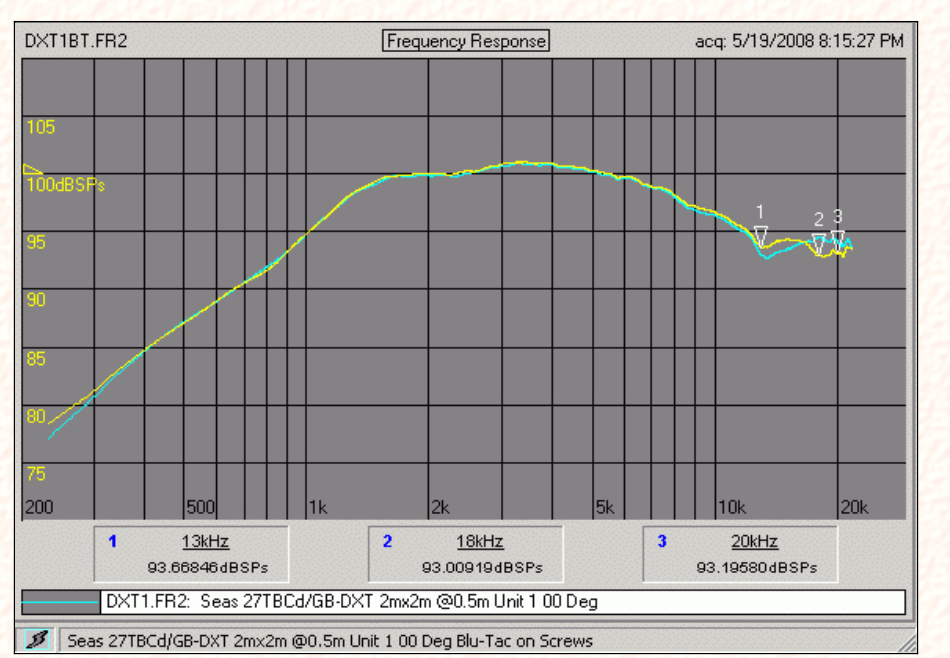Click the blue cursor number 3 label
The image size is (950, 658).
pyautogui.click(x=662, y=541)
